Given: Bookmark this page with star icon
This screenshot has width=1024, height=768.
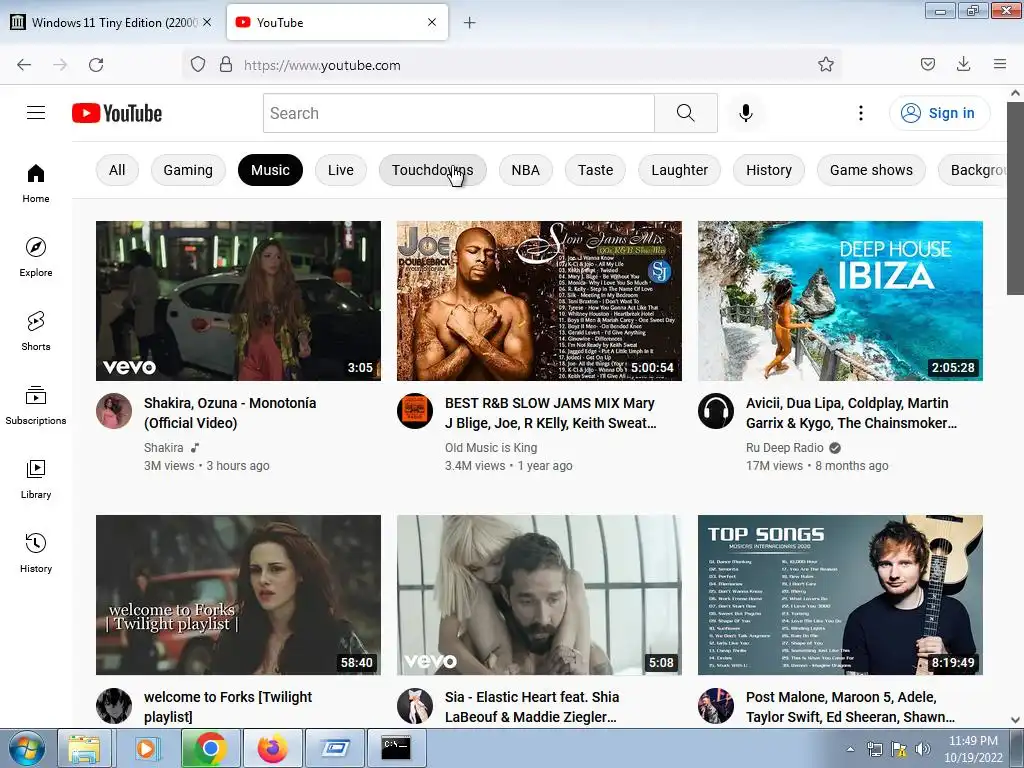Looking at the screenshot, I should [825, 65].
